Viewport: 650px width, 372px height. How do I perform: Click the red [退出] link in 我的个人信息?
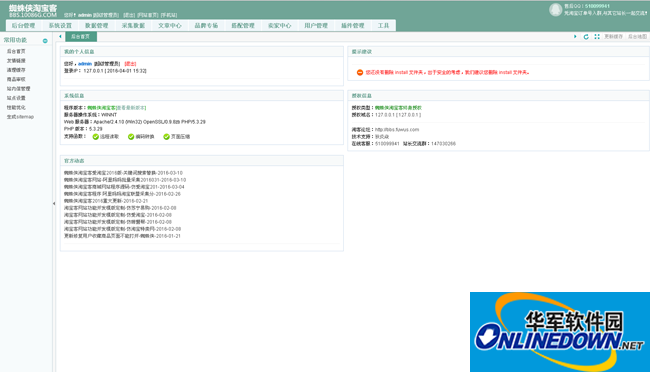pyautogui.click(x=130, y=63)
